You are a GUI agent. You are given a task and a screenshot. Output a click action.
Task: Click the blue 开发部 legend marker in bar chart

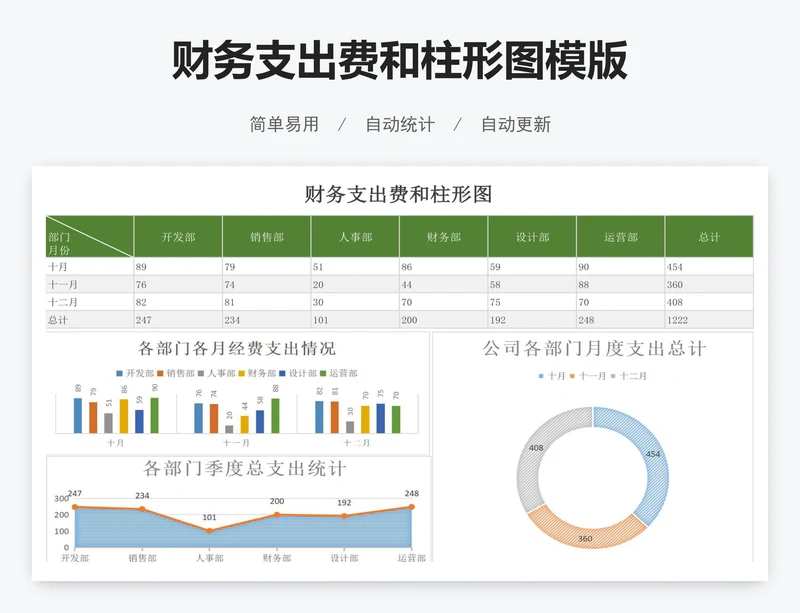[121, 373]
